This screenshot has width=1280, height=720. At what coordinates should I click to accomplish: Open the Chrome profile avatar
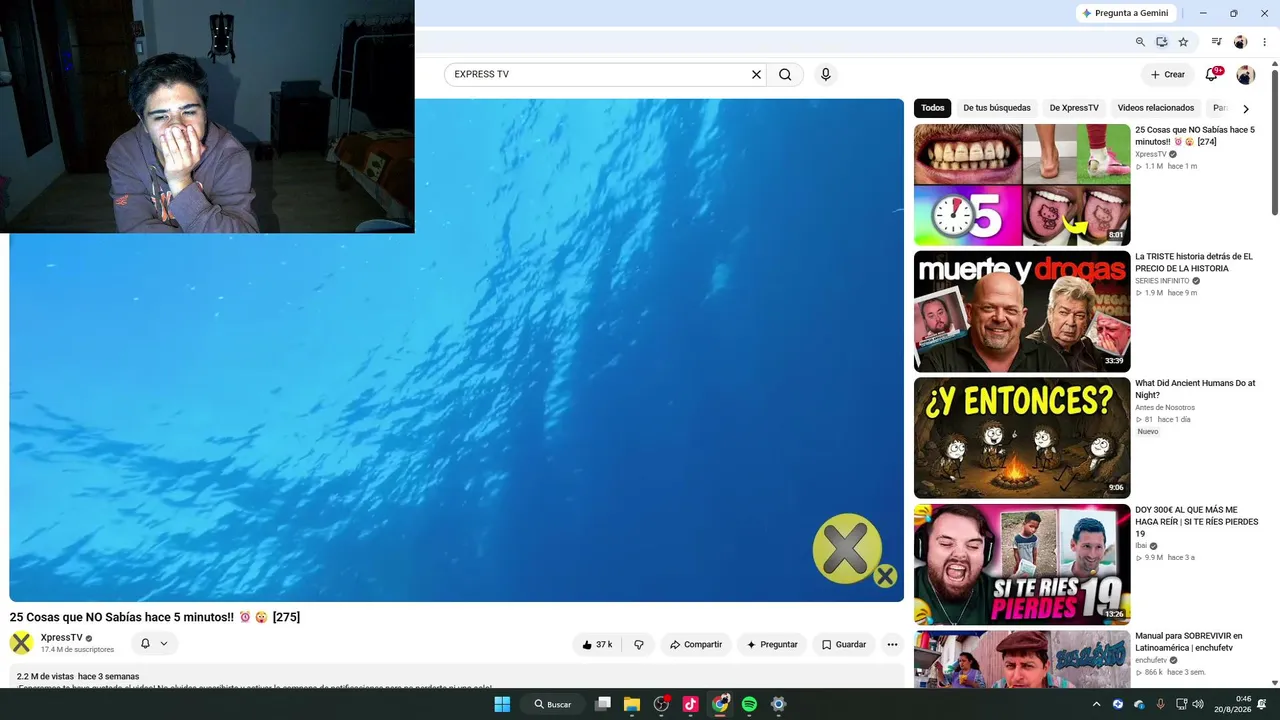[x=1241, y=42]
